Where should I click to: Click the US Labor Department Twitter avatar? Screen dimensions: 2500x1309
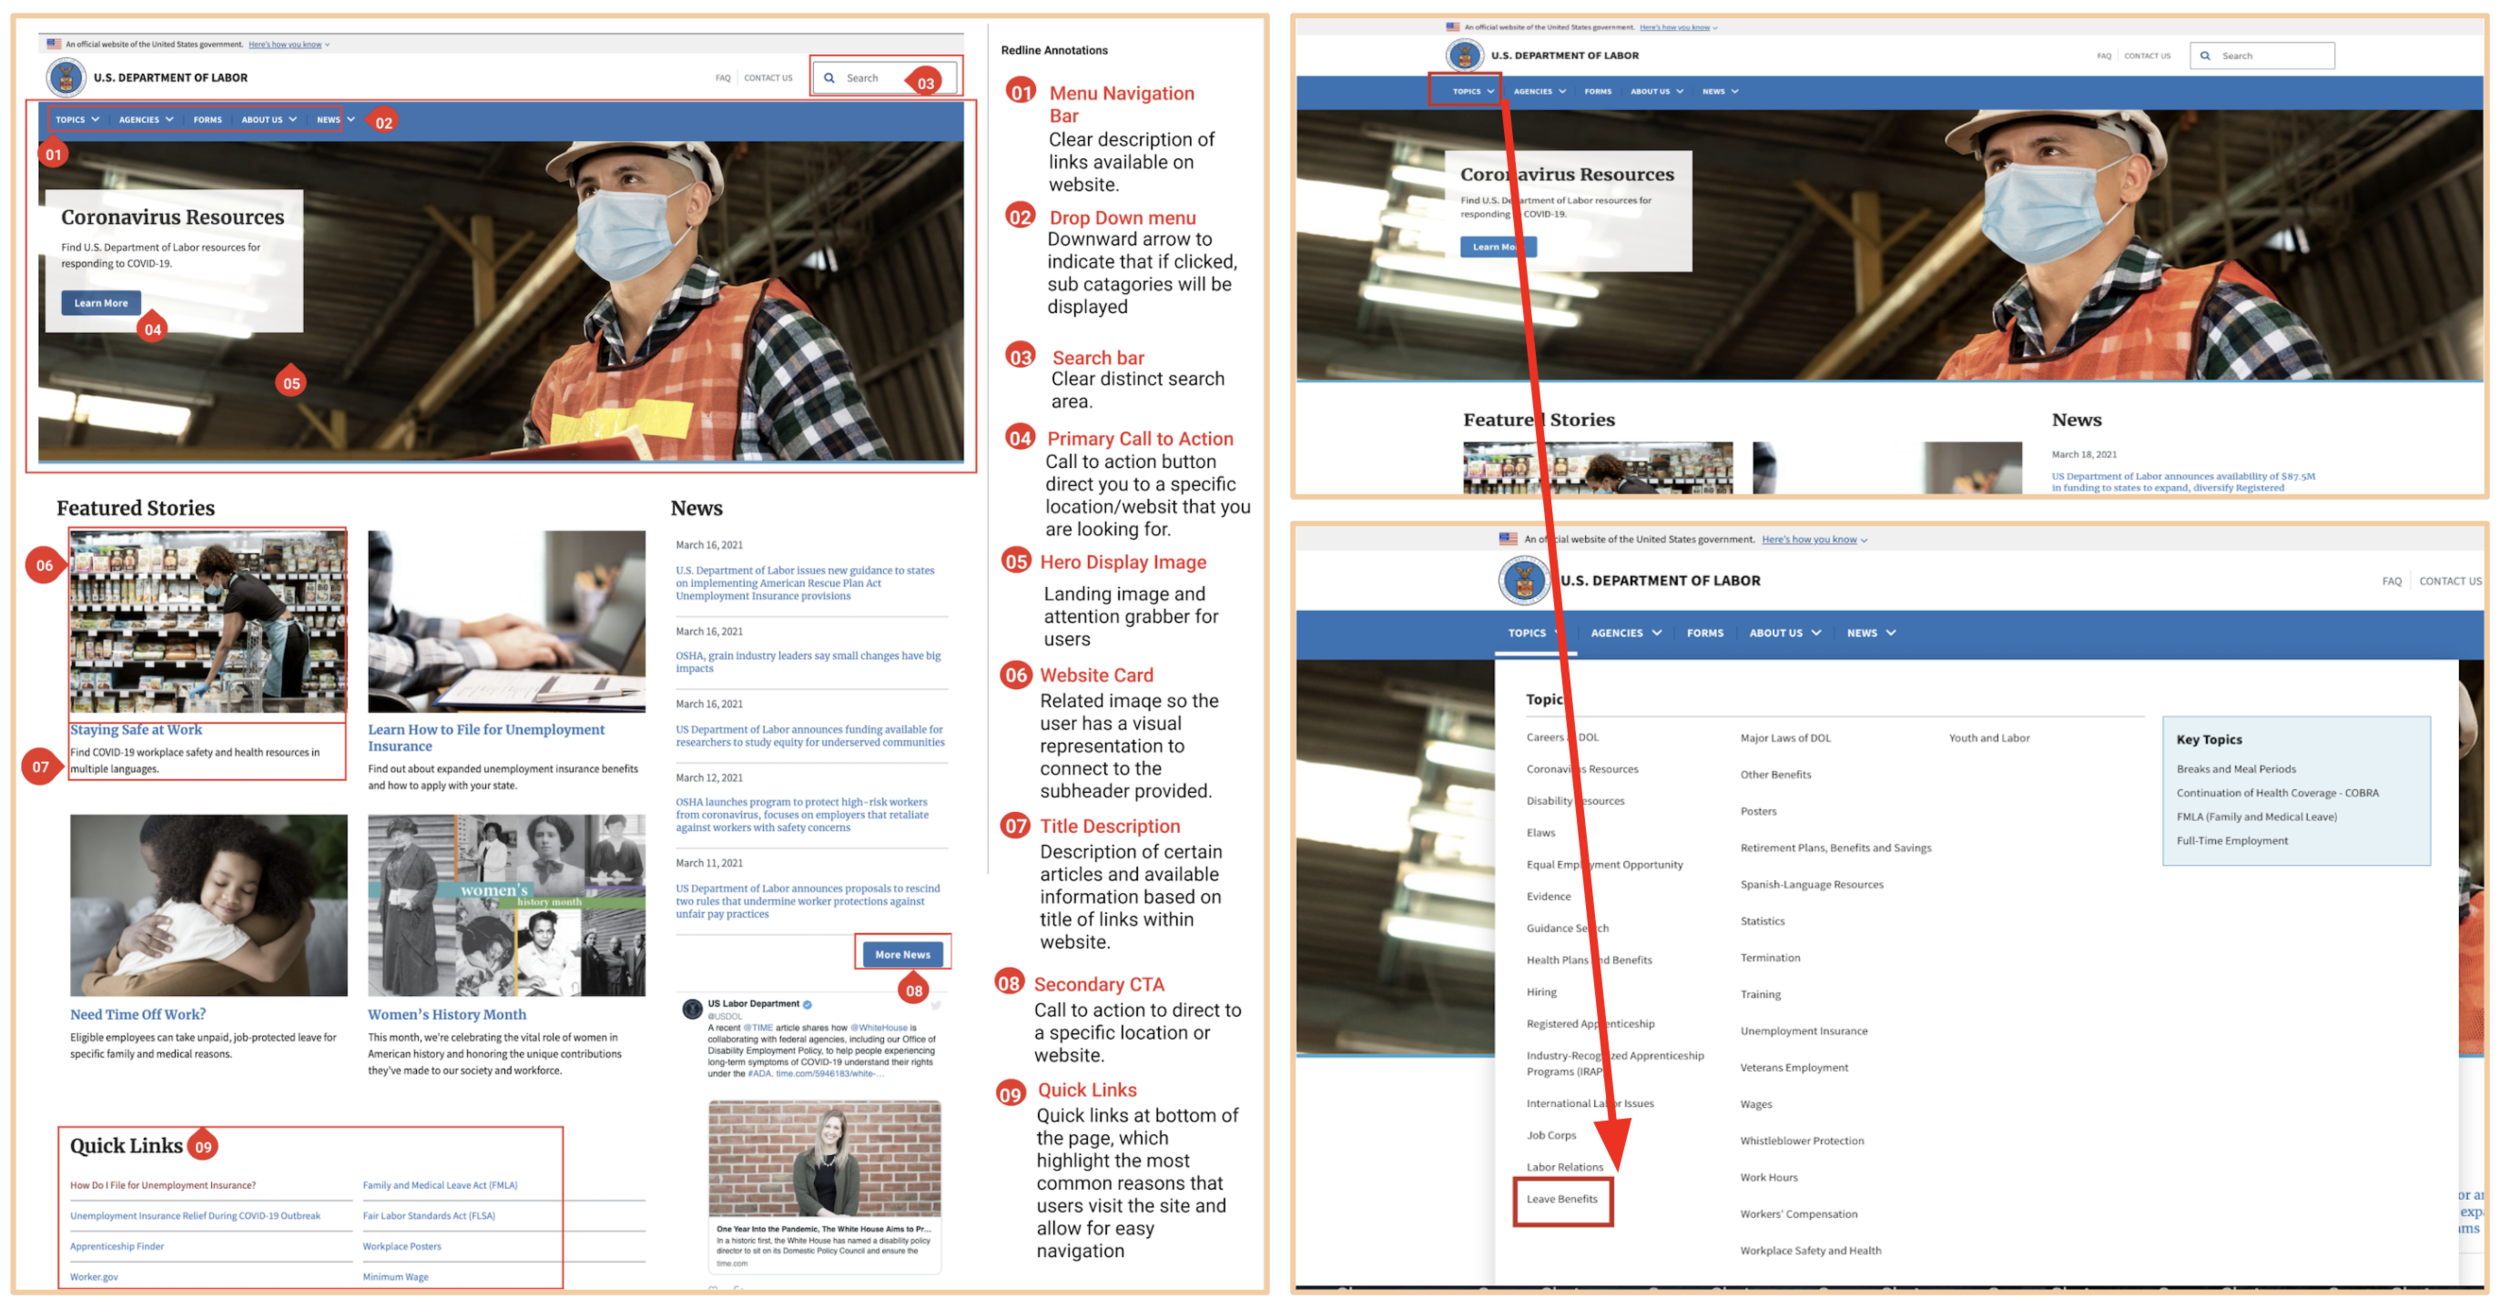click(x=692, y=1009)
